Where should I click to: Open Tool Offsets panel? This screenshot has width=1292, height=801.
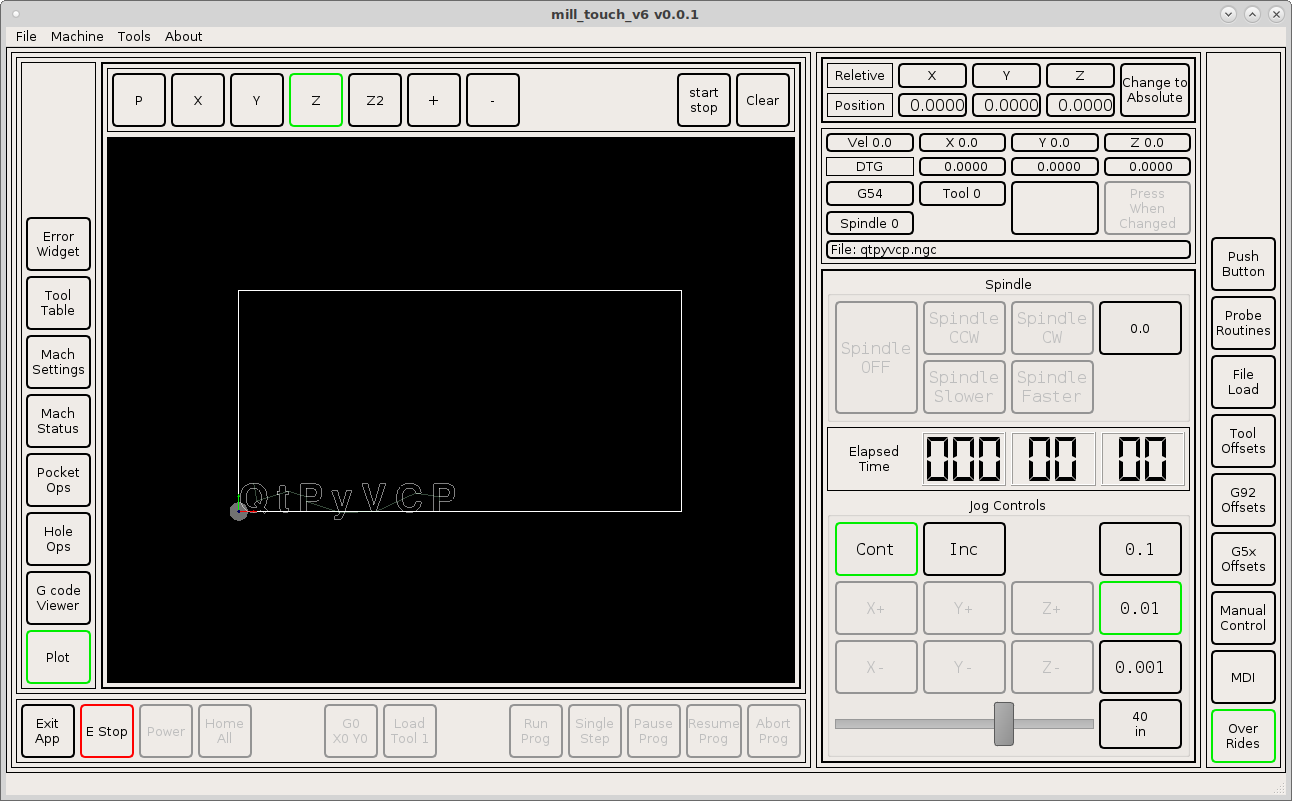(1243, 441)
